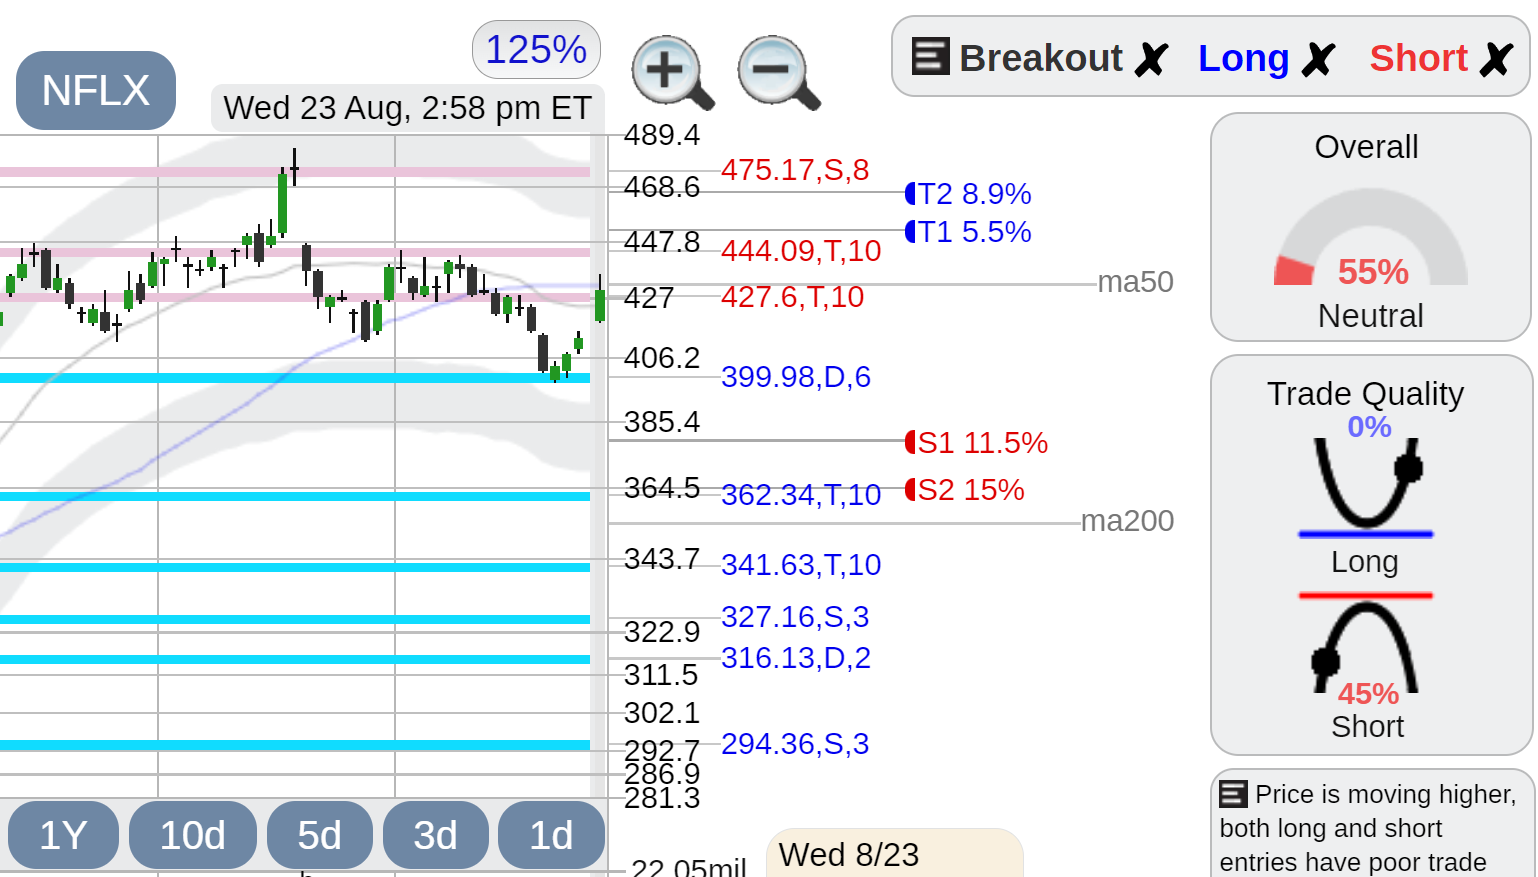Open the NFLX ticker selector
Viewport: 1538px width, 877px height.
click(x=96, y=90)
